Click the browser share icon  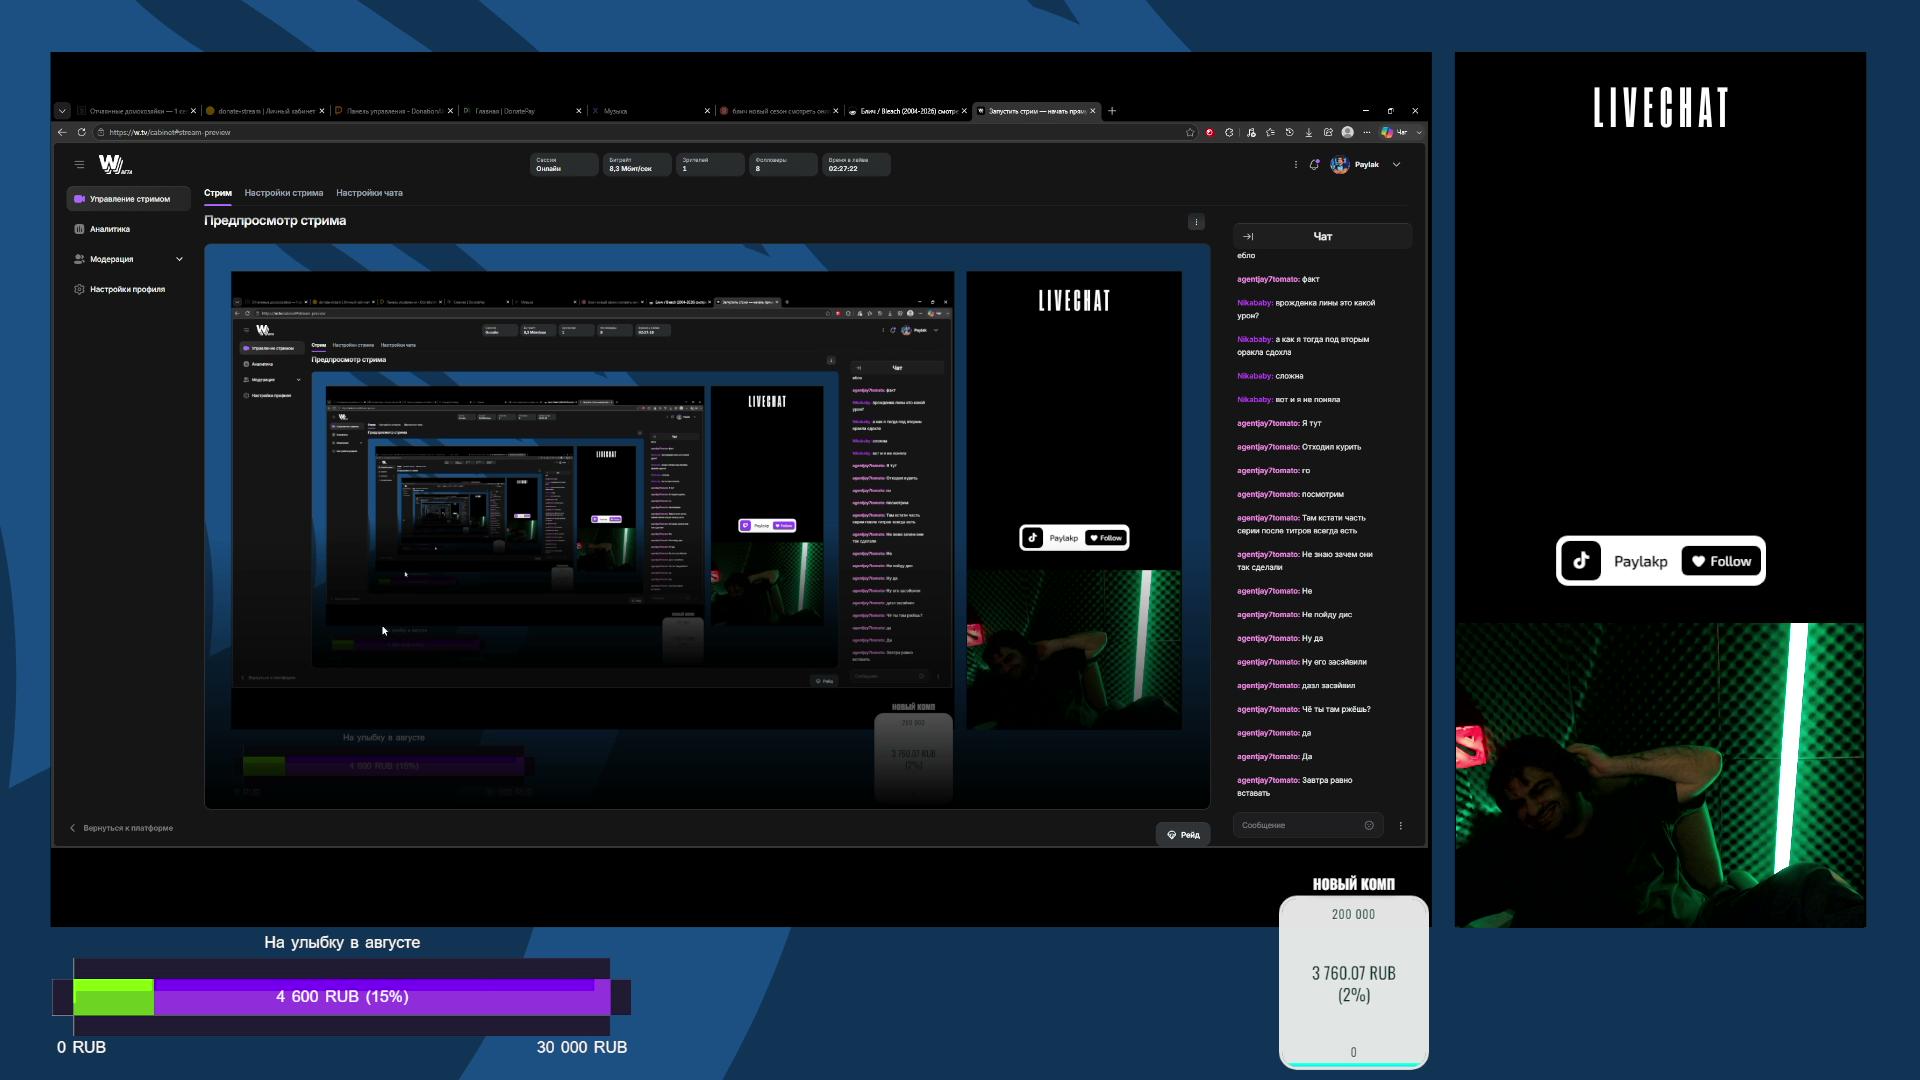(x=1328, y=132)
